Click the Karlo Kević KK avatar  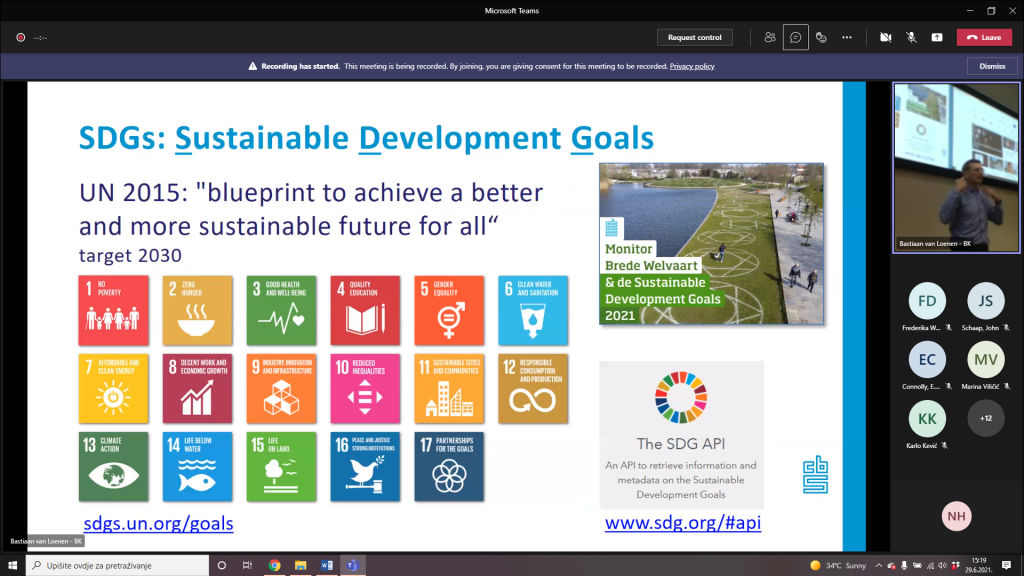(927, 418)
